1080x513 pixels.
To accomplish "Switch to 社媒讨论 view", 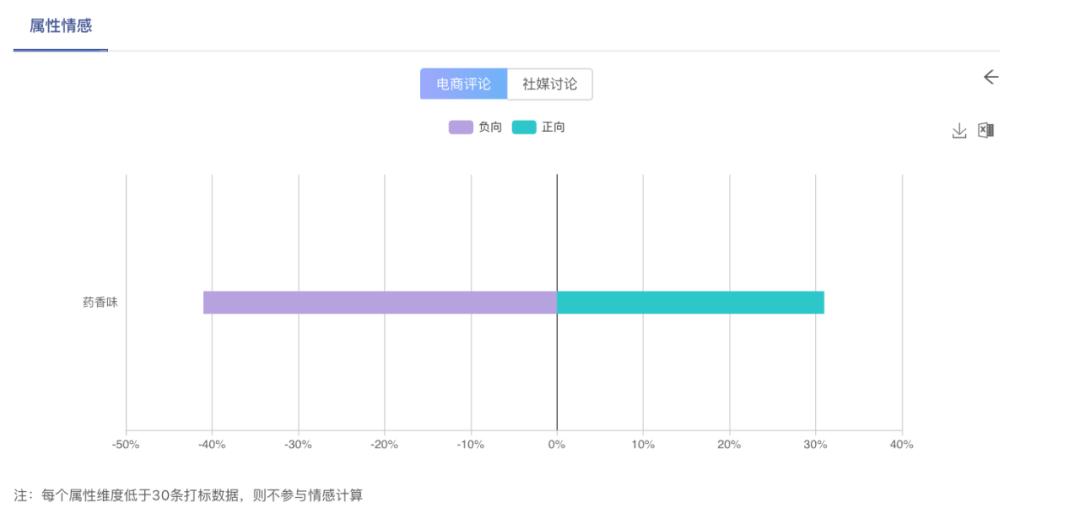I will [x=550, y=84].
